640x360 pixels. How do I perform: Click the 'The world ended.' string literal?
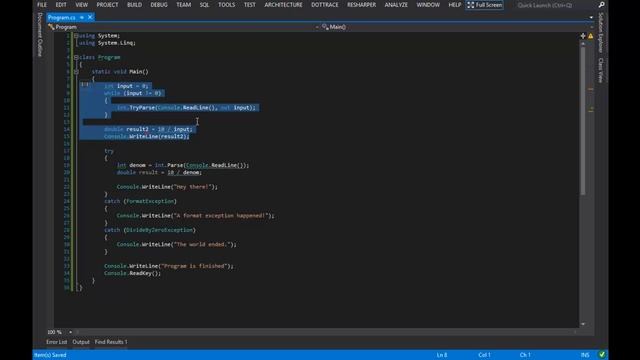click(202, 244)
